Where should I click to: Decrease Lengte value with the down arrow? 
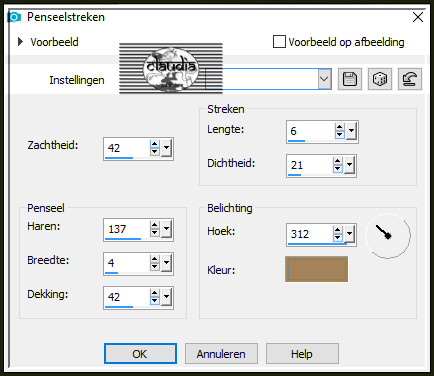point(339,135)
